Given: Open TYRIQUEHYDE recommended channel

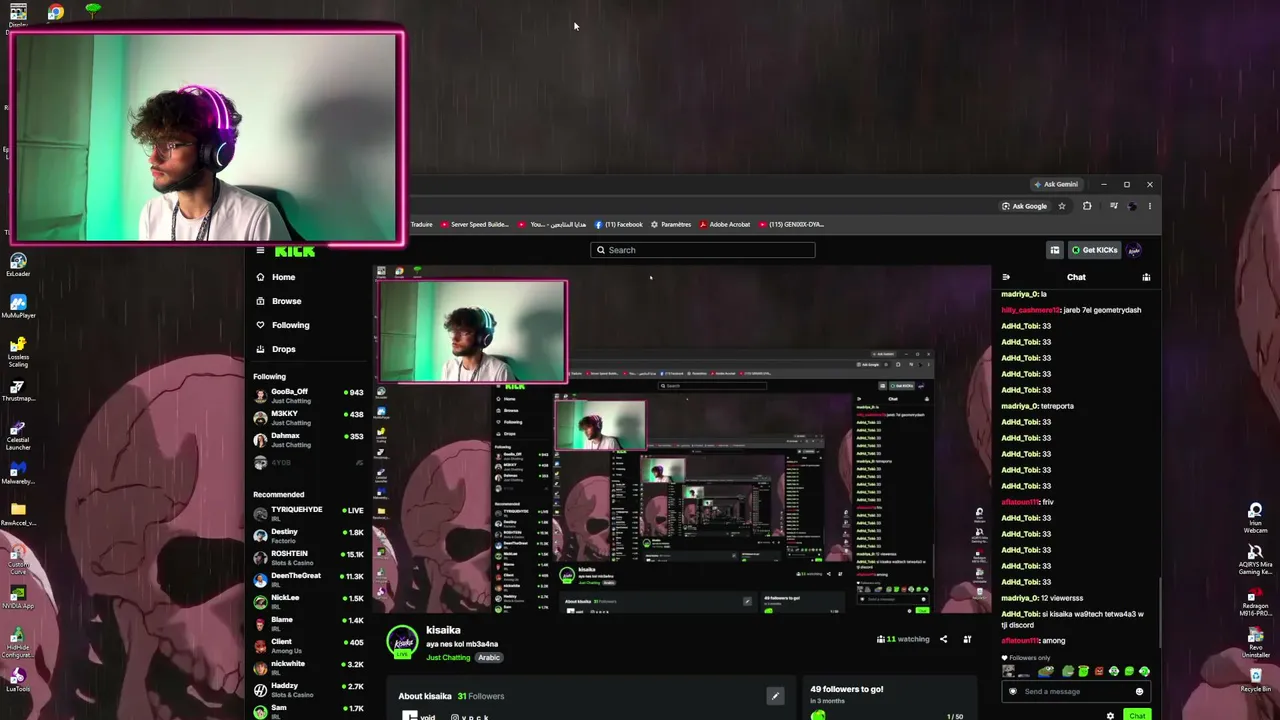Looking at the screenshot, I should (x=309, y=514).
